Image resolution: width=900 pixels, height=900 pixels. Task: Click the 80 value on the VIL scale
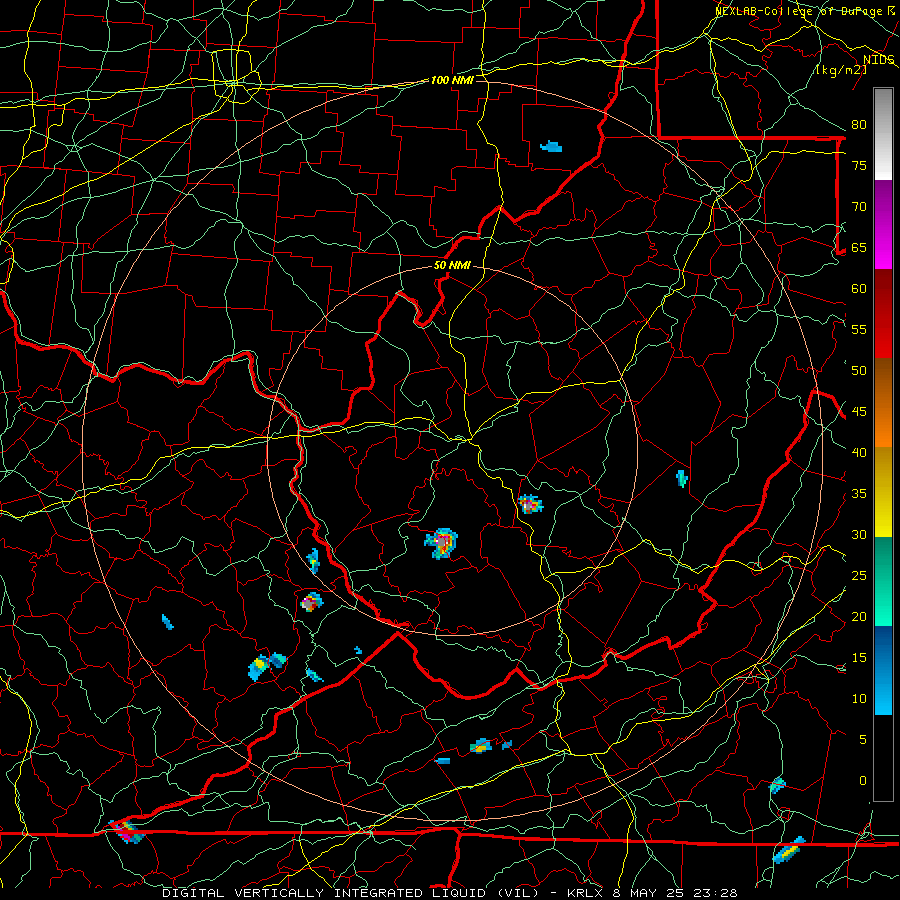coord(859,125)
